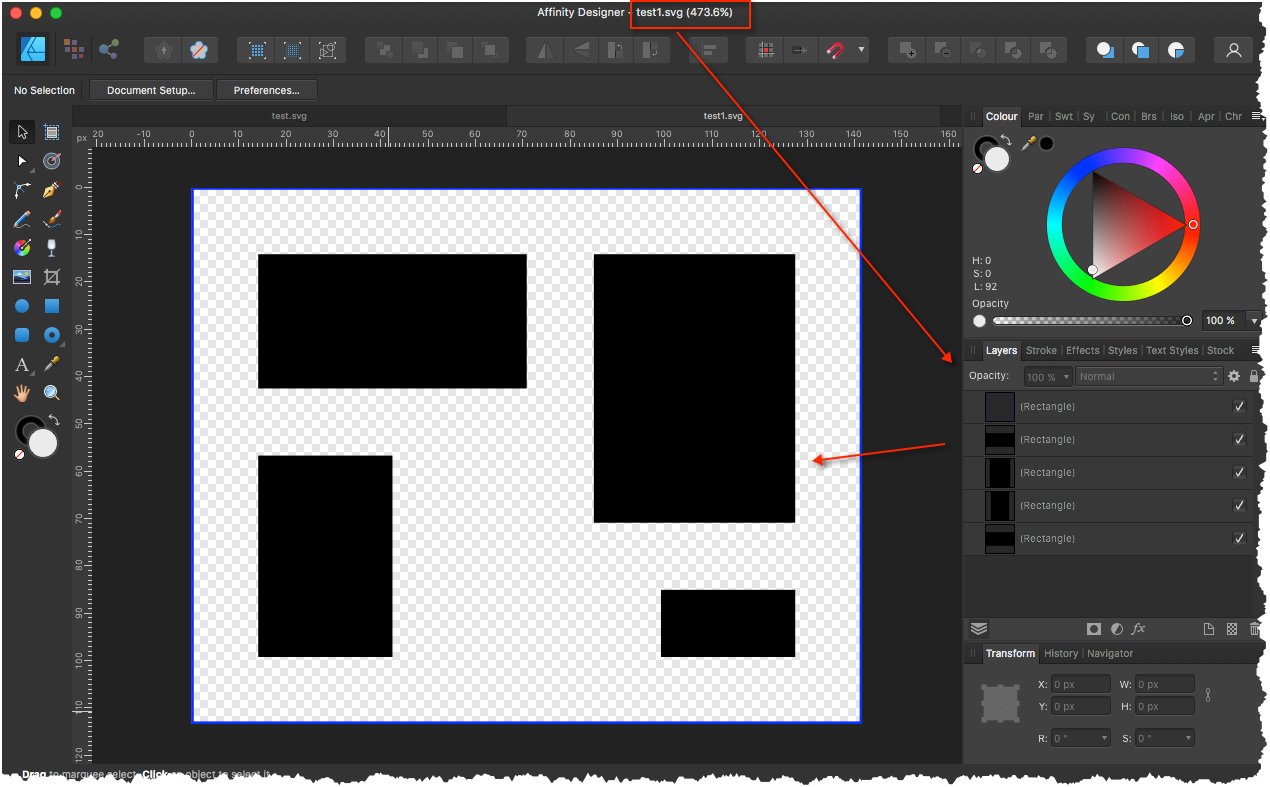Image resolution: width=1270 pixels, height=787 pixels.
Task: Click the trash icon in Layers panel
Action: [1255, 629]
